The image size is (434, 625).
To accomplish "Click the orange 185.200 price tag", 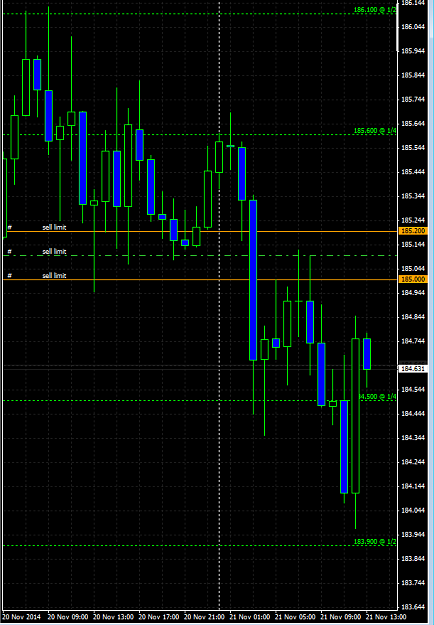I will point(413,231).
